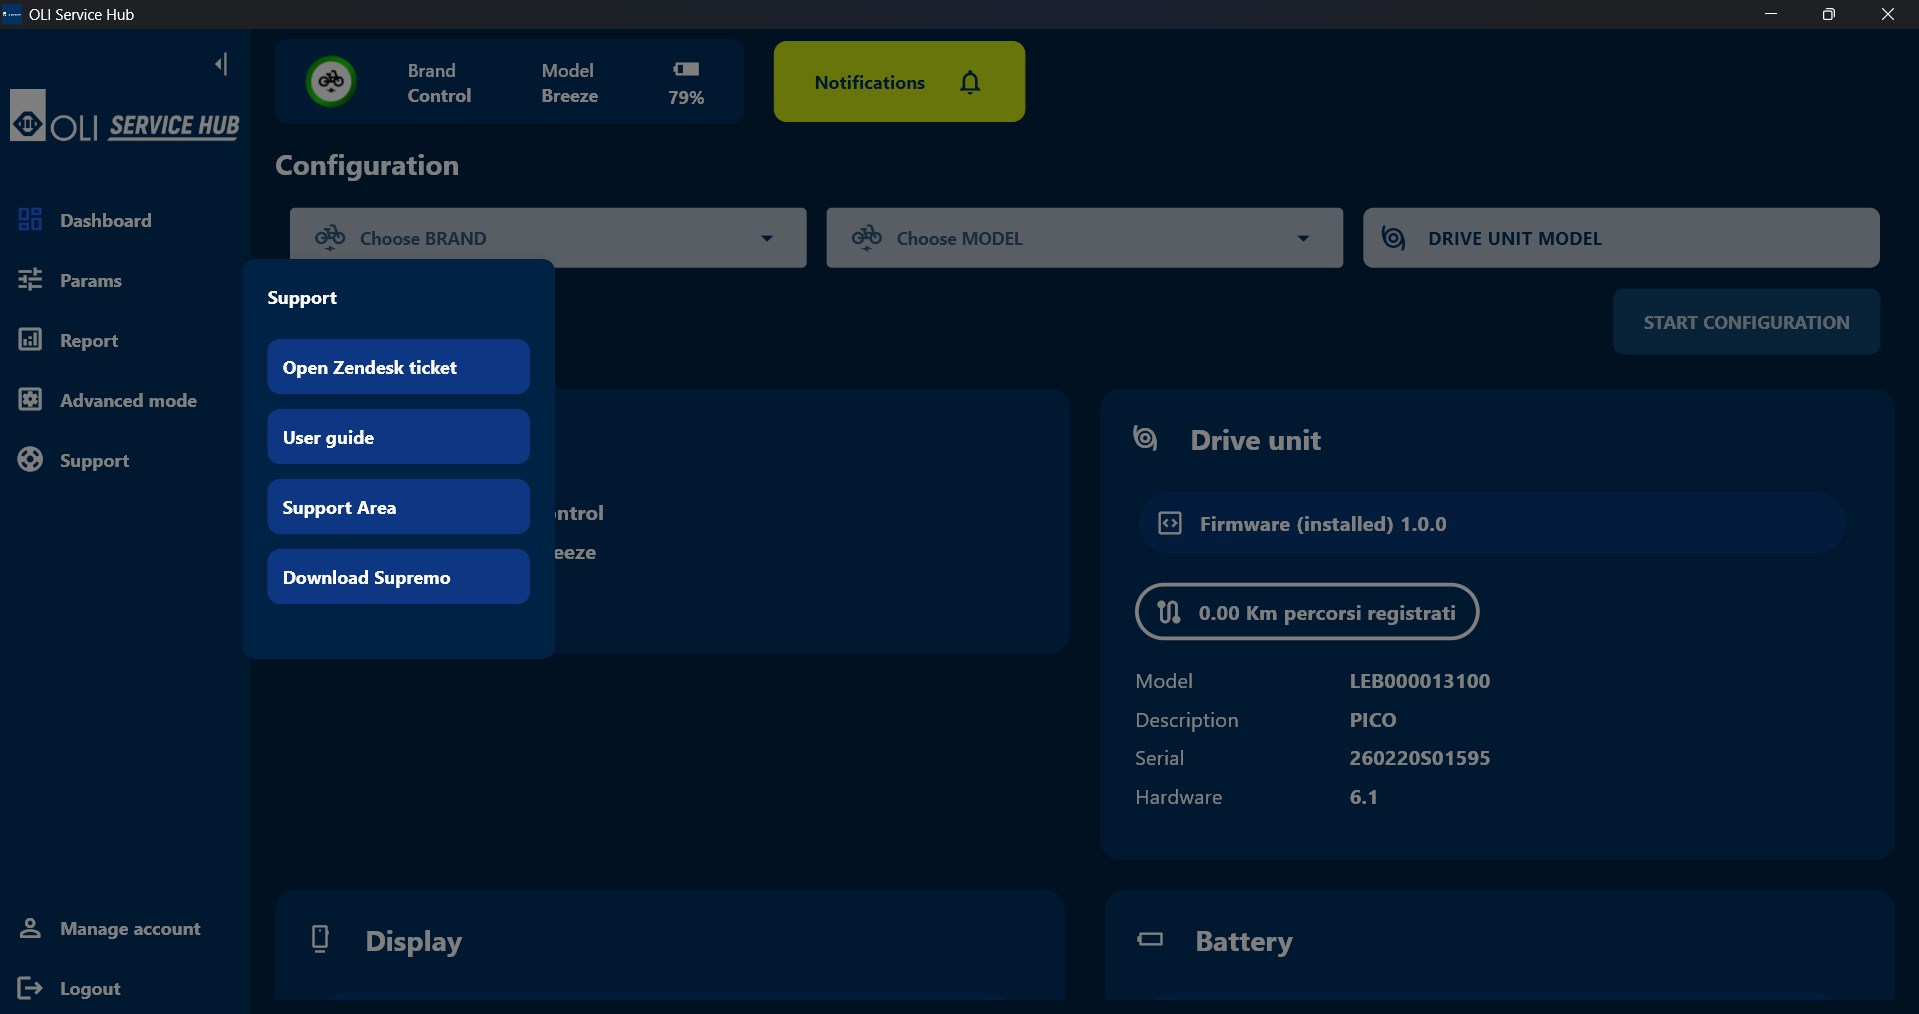Open the User guide

coord(398,437)
